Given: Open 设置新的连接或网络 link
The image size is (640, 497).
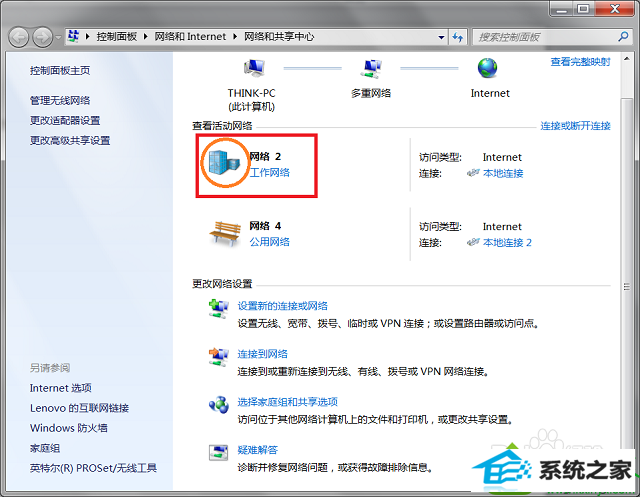Looking at the screenshot, I should point(282,306).
